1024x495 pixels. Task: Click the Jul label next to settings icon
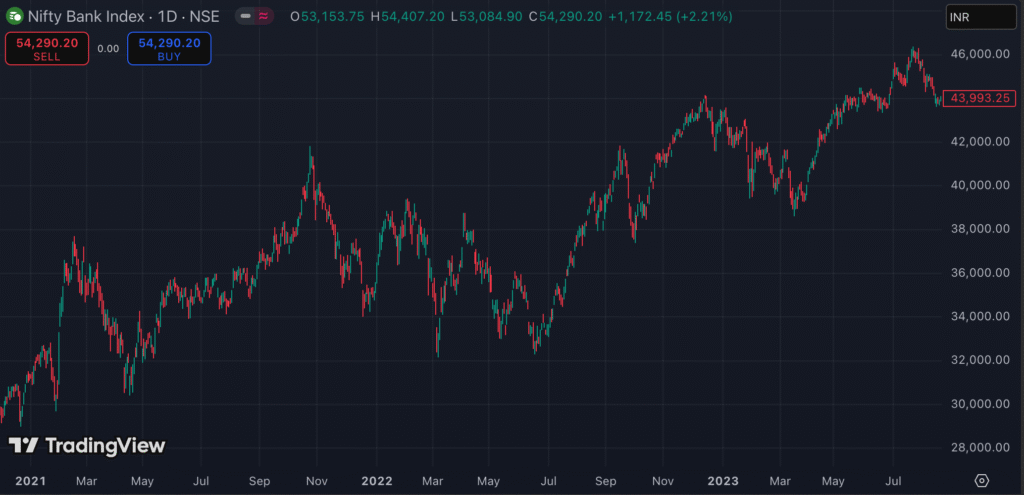click(893, 481)
